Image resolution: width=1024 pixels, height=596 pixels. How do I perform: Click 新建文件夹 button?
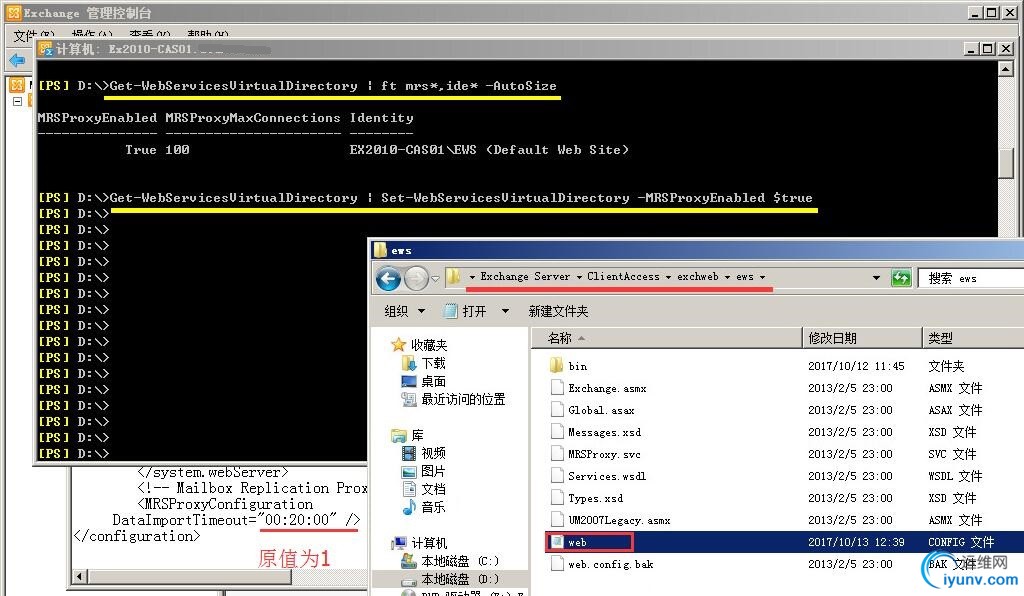pos(558,311)
